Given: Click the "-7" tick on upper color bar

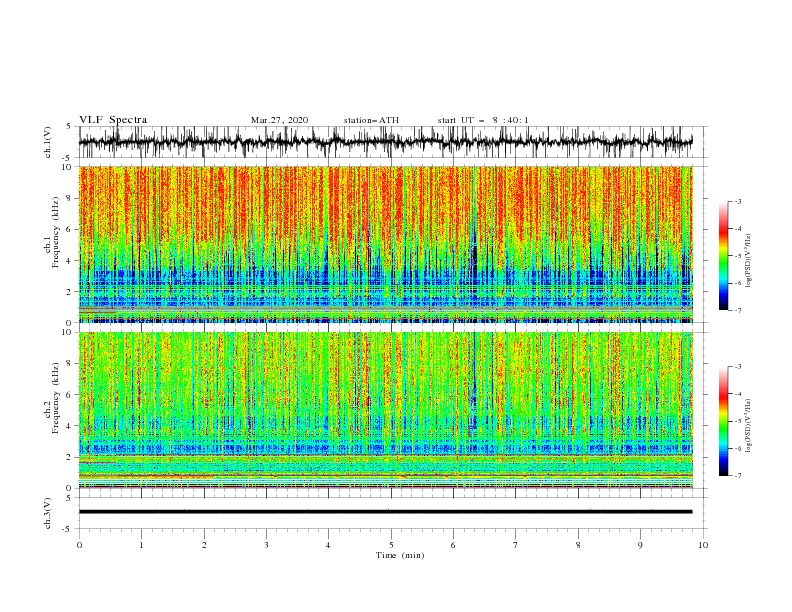Looking at the screenshot, I should click(x=738, y=310).
